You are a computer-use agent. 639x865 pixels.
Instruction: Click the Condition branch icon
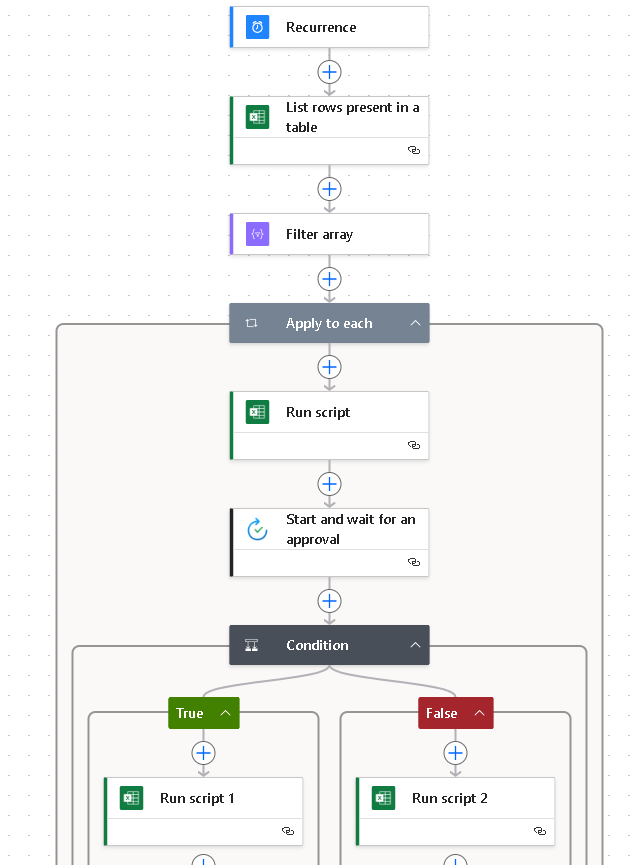251,645
